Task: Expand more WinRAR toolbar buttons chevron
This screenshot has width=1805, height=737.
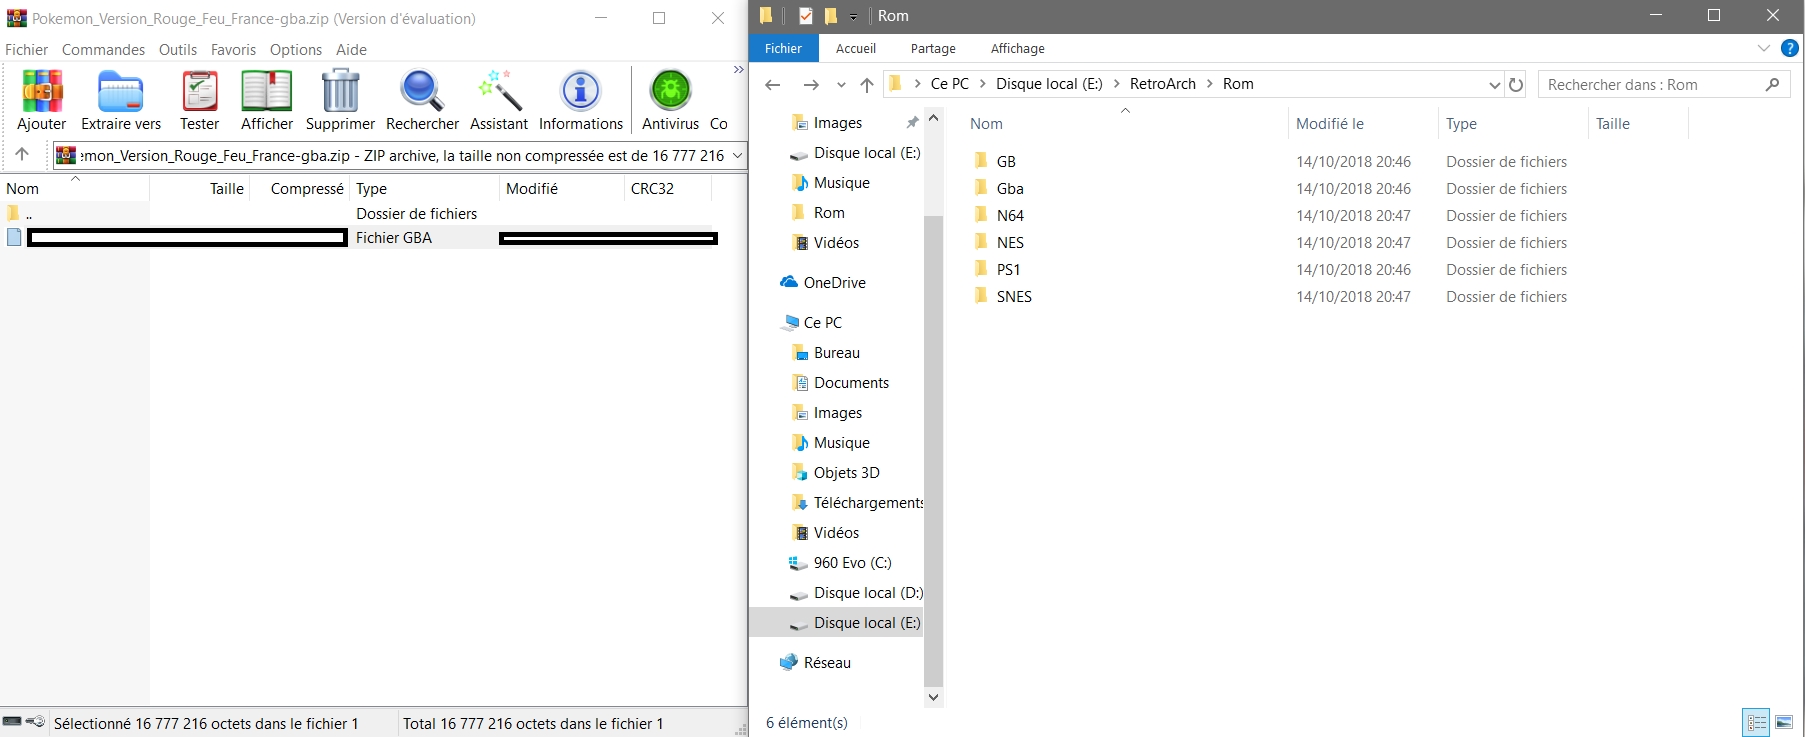Action: point(738,70)
